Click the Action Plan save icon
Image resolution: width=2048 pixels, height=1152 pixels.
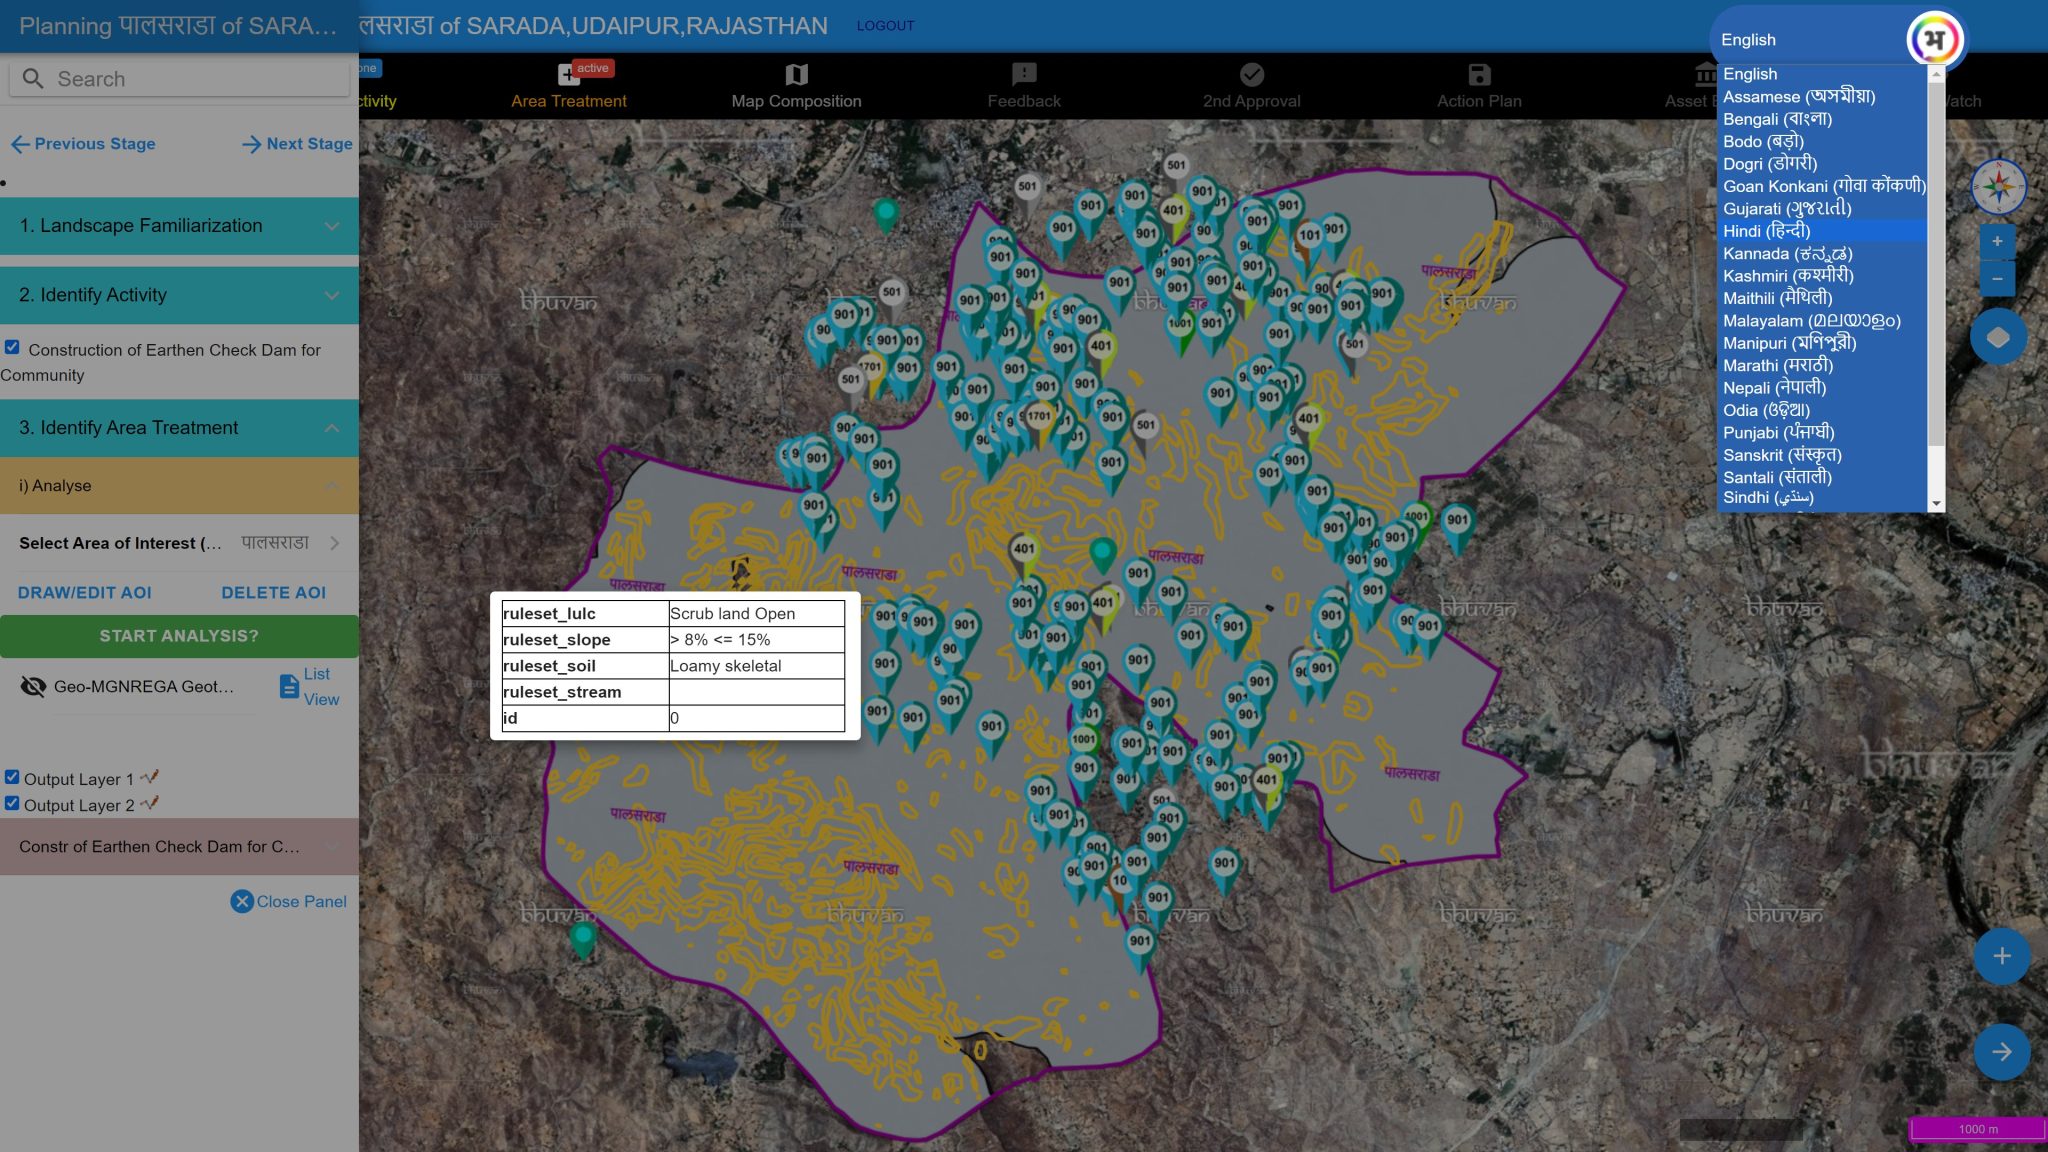click(1478, 75)
